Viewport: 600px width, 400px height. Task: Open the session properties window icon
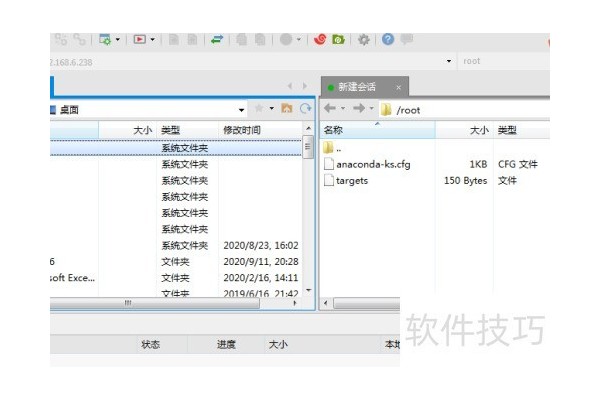point(105,39)
